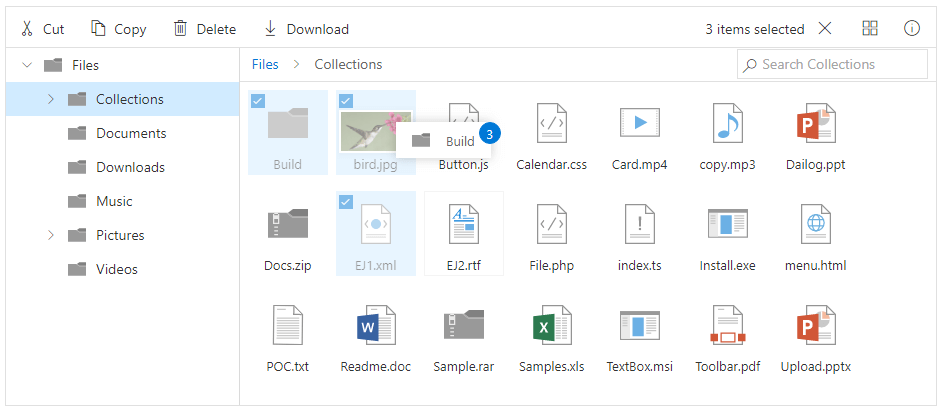Navigate to Files breadcrumb link
The image size is (945, 411).
(265, 64)
